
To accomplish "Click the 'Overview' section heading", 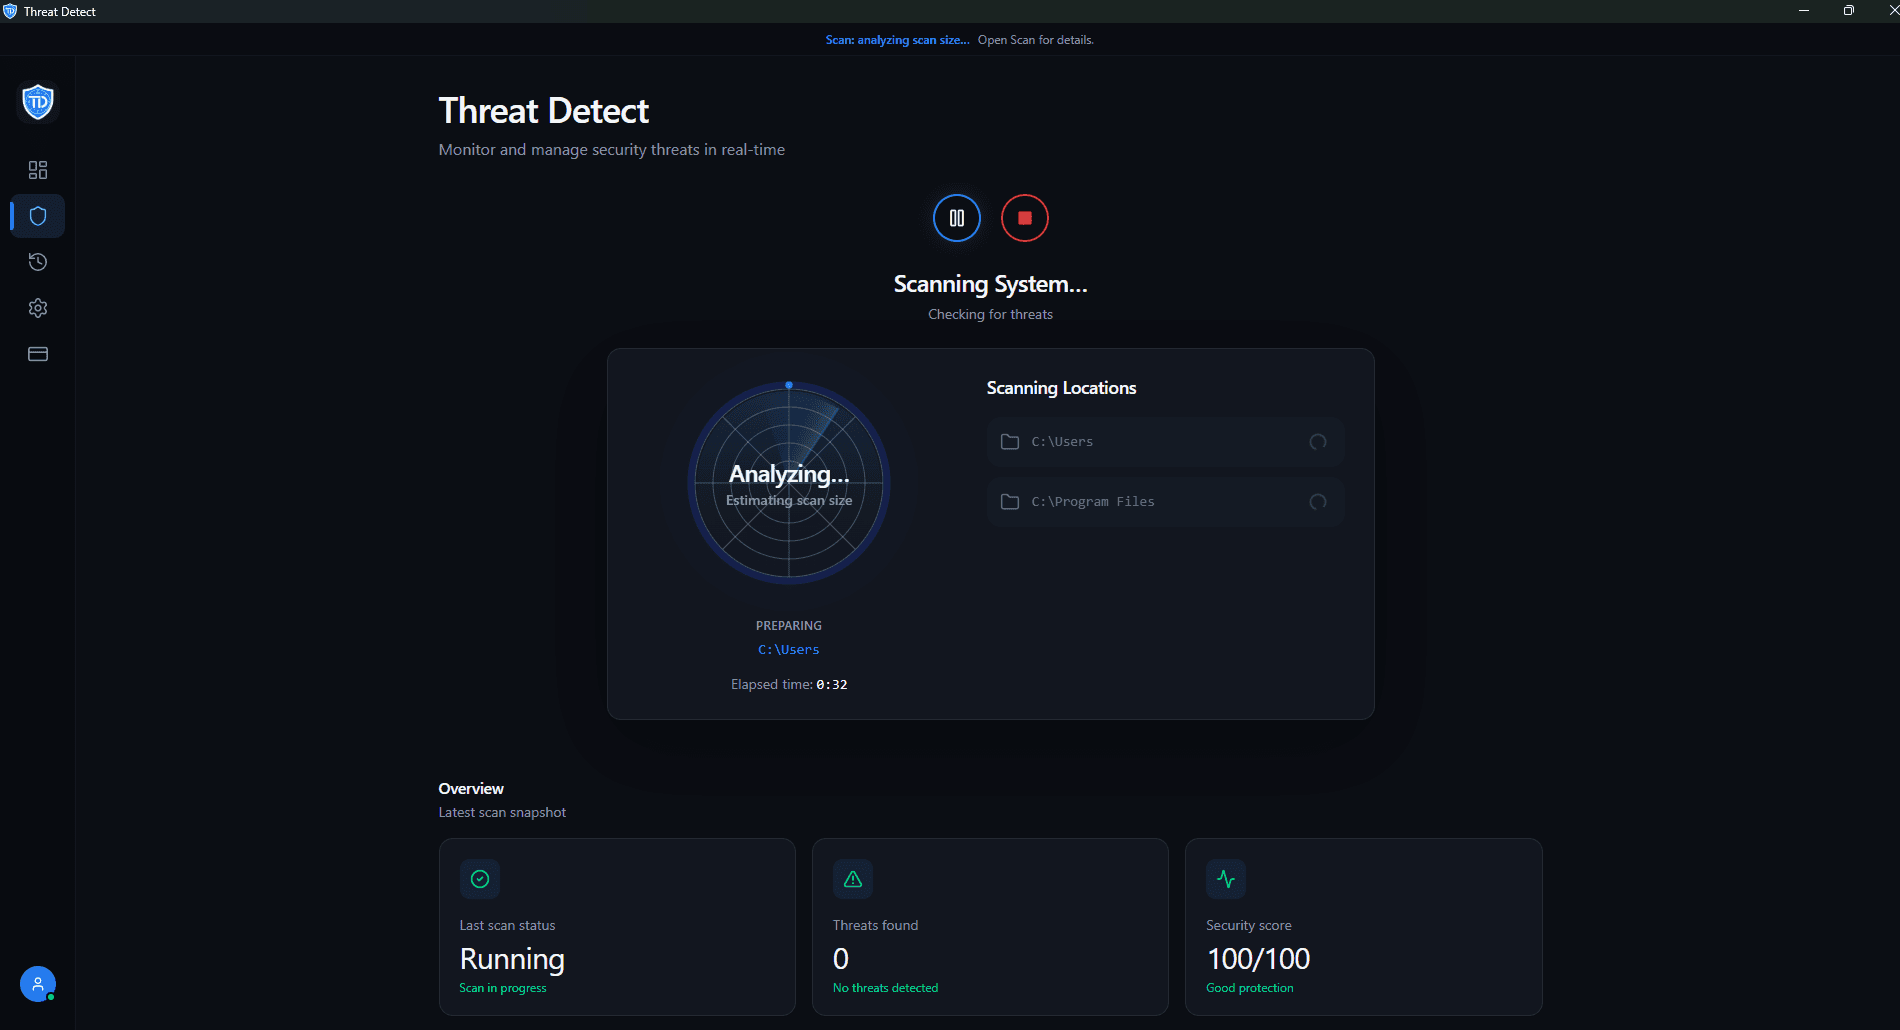I will tap(471, 789).
